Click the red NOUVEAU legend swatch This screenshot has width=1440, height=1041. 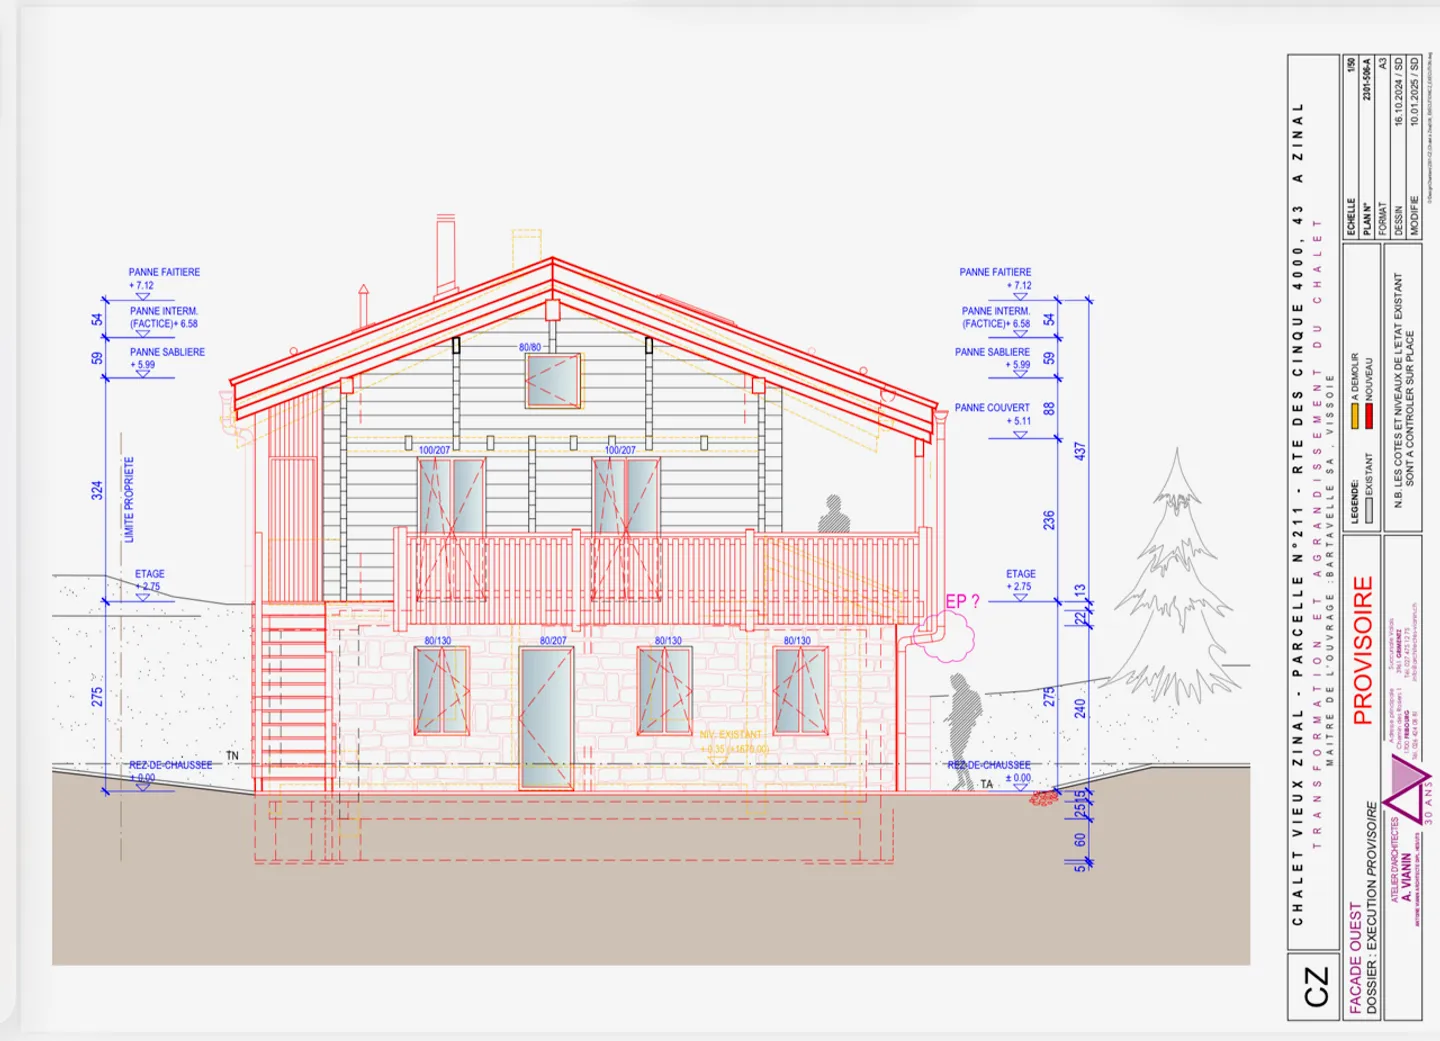point(1369,416)
